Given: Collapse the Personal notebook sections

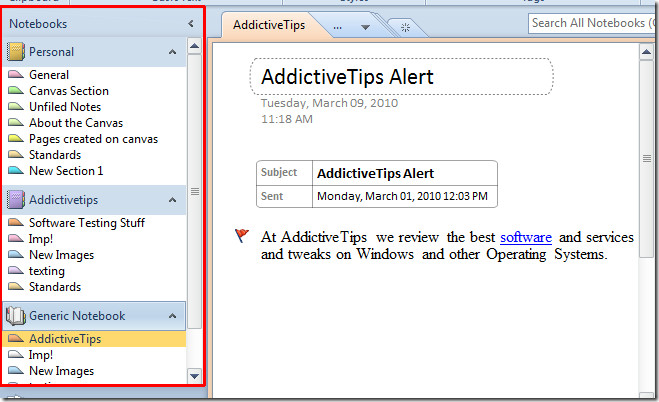Looking at the screenshot, I should pyautogui.click(x=172, y=52).
